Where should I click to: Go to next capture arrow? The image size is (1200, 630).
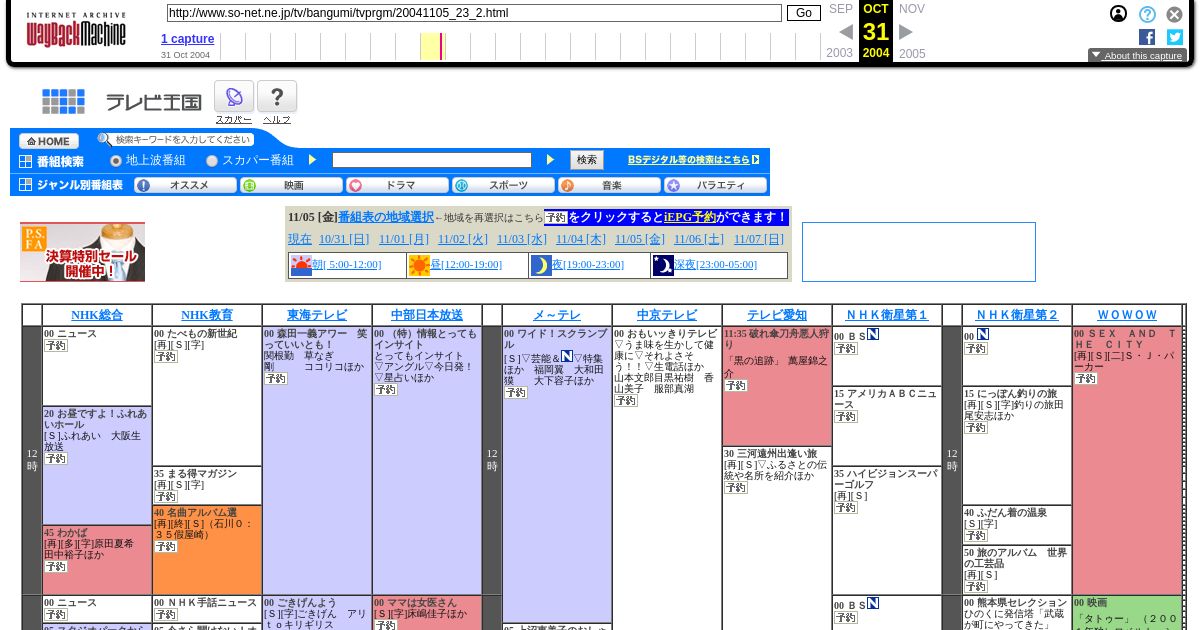(x=906, y=32)
